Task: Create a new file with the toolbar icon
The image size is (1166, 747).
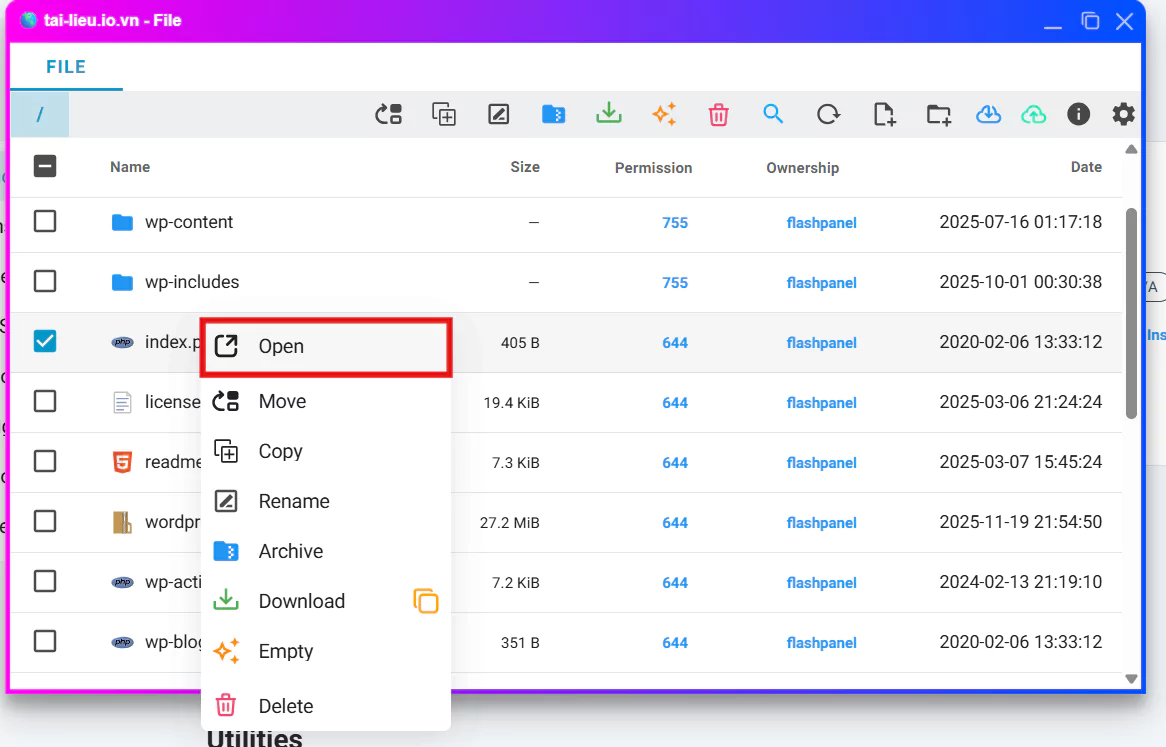Action: pos(884,114)
